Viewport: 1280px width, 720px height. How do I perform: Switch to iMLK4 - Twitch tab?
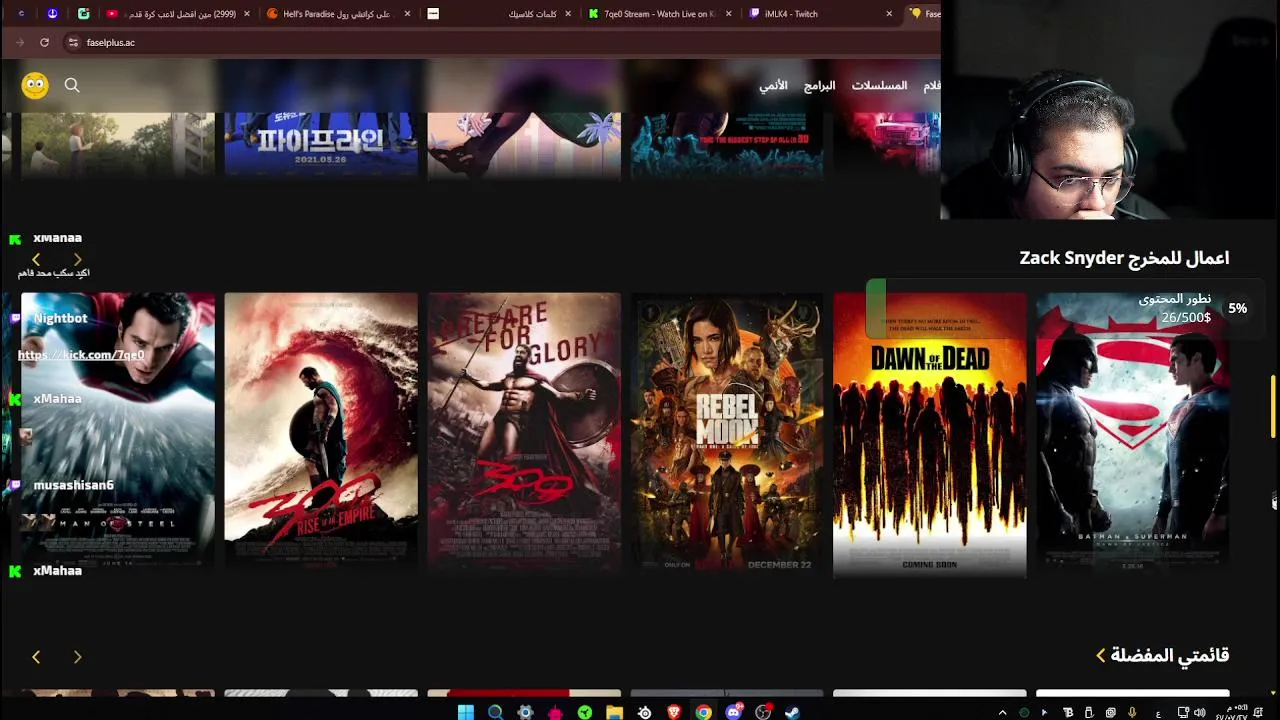pyautogui.click(x=820, y=14)
